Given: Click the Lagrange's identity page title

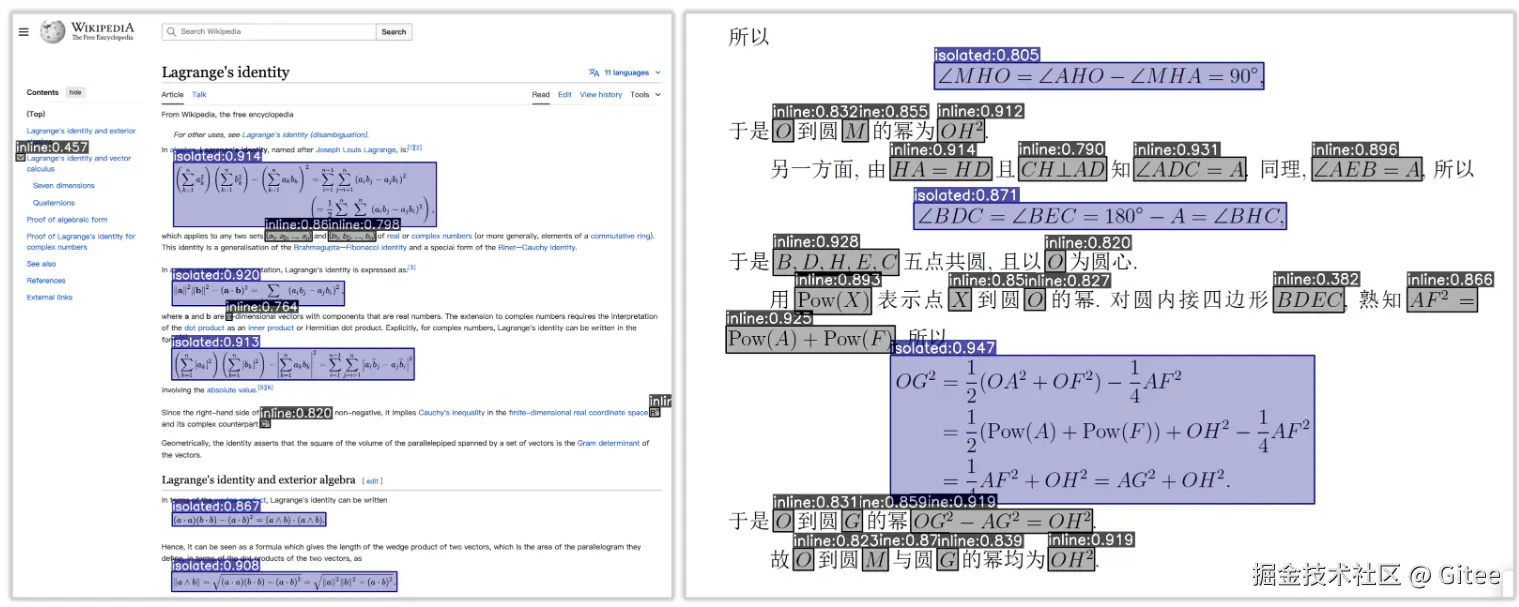Looking at the screenshot, I should pyautogui.click(x=226, y=72).
